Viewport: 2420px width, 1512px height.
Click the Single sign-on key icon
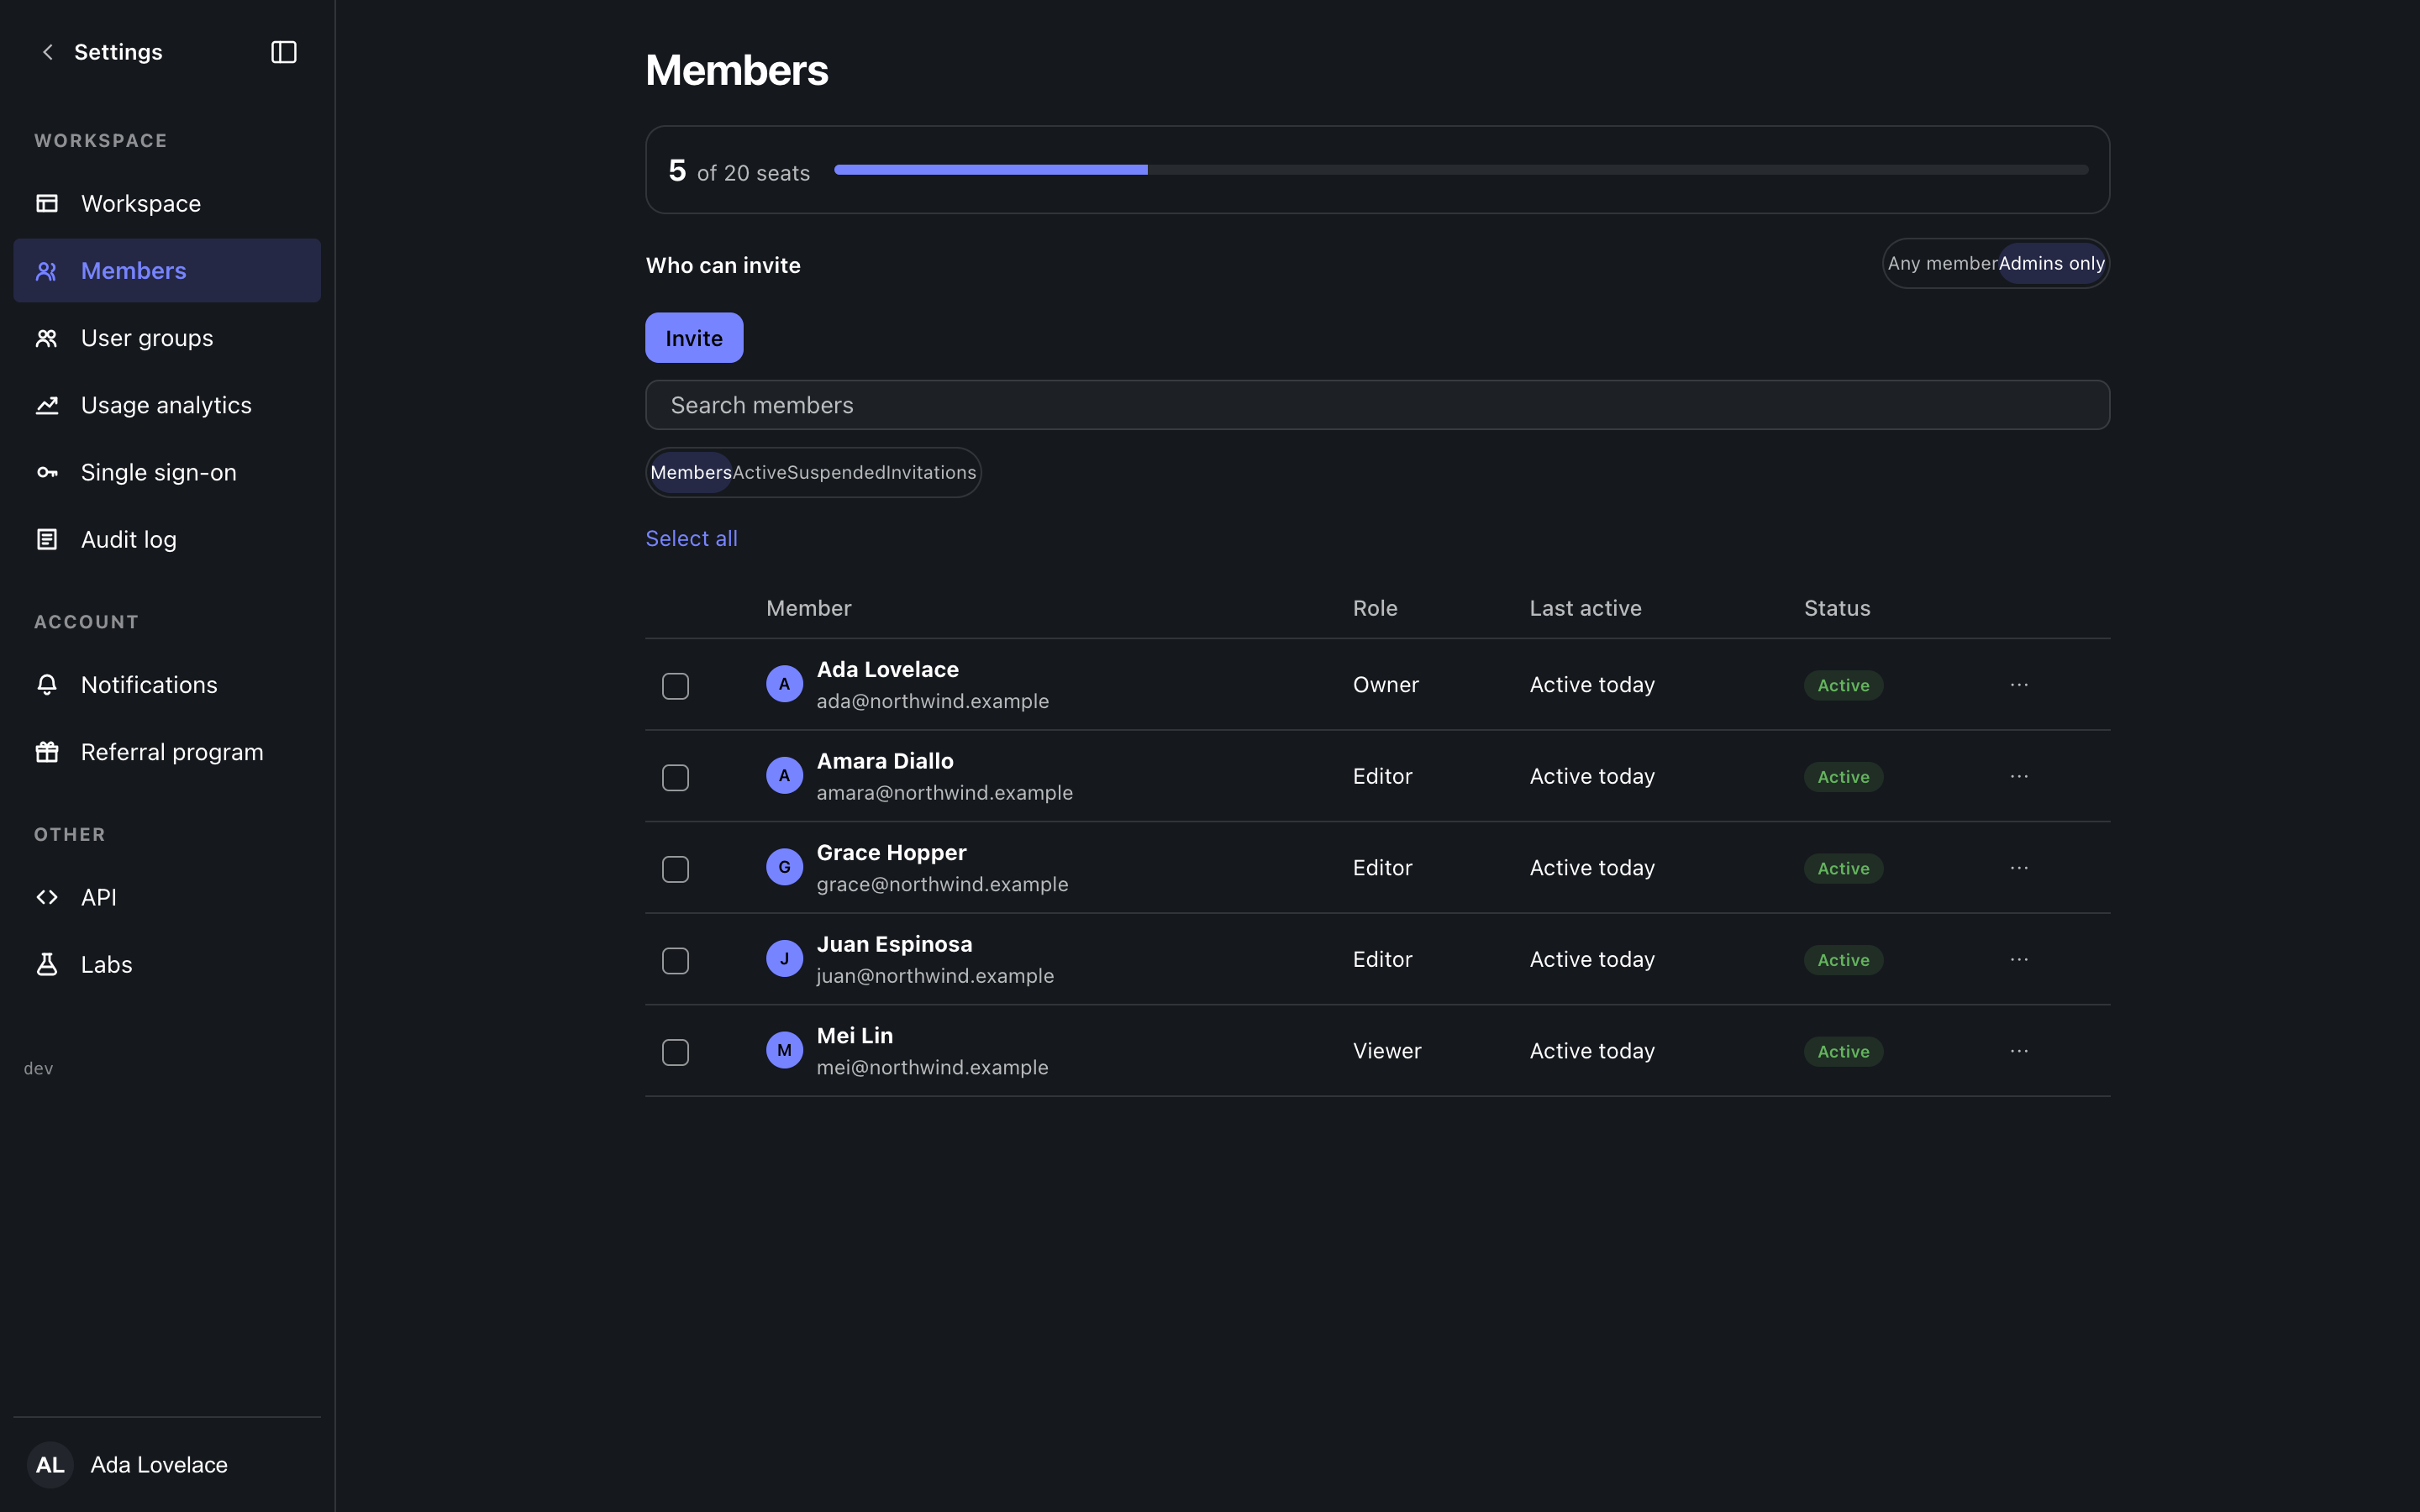[x=47, y=472]
